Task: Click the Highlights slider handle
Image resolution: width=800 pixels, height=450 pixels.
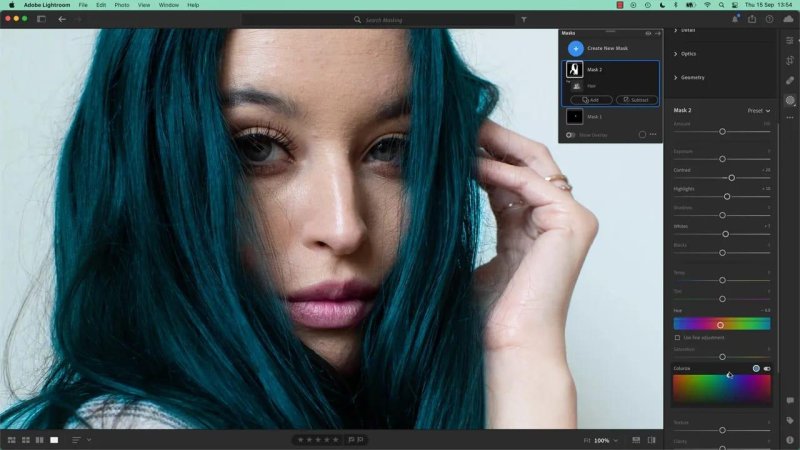Action: coord(727,196)
